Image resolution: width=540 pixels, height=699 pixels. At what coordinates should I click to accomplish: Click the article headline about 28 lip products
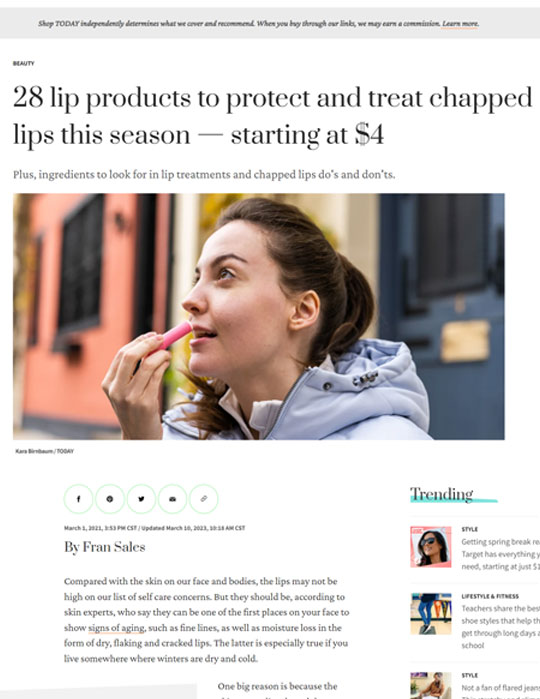pos(272,116)
